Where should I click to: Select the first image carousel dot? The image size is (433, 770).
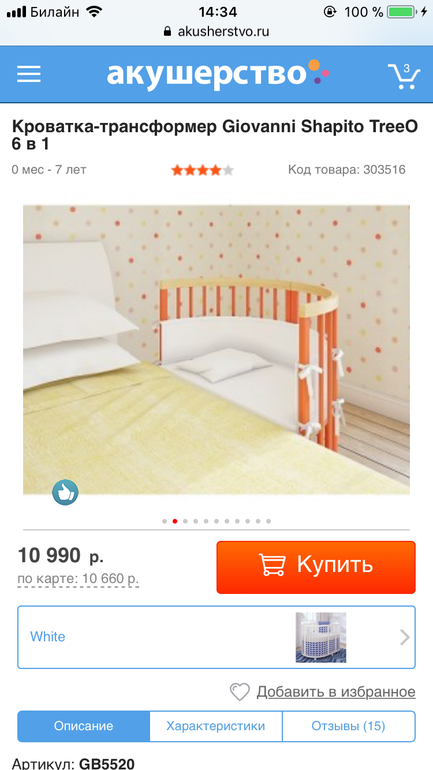point(164,521)
